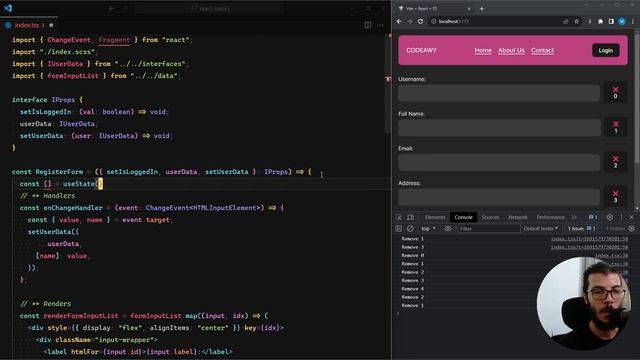
Task: Click the Login button
Action: click(x=606, y=50)
